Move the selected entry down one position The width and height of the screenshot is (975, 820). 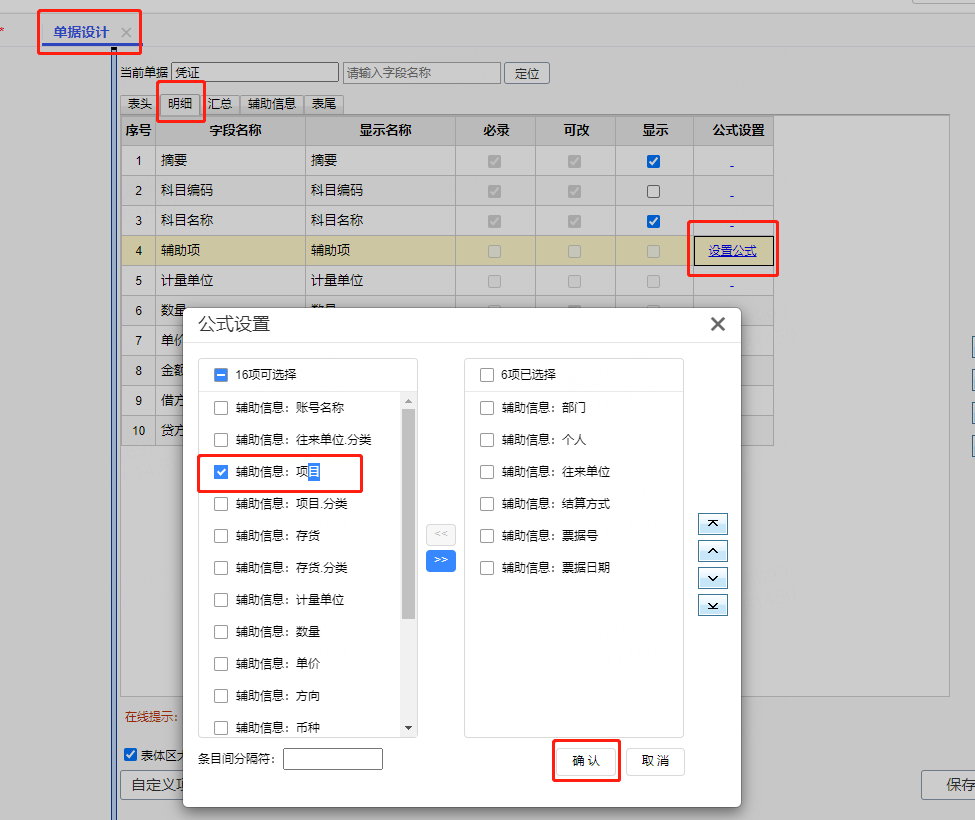pyautogui.click(x=713, y=577)
